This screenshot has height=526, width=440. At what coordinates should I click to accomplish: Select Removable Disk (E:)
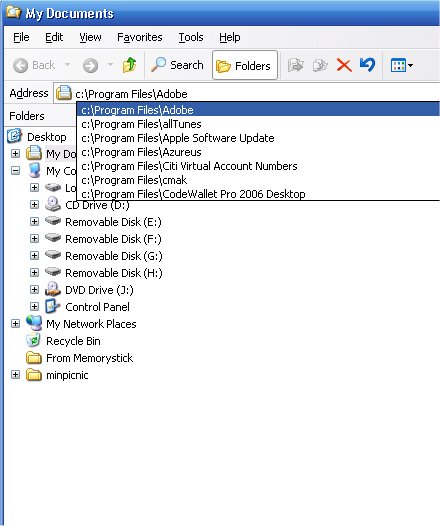113,222
